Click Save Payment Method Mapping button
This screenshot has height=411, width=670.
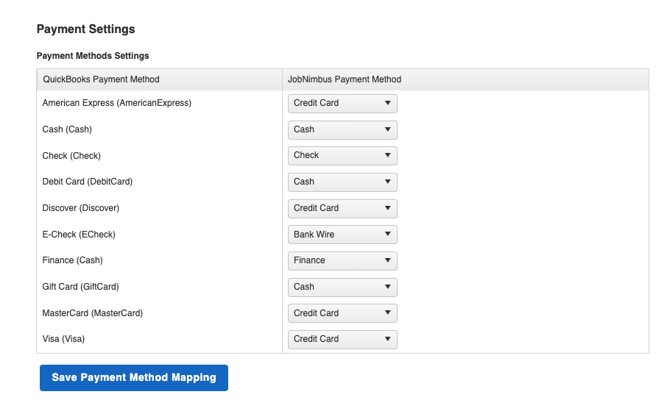click(134, 378)
